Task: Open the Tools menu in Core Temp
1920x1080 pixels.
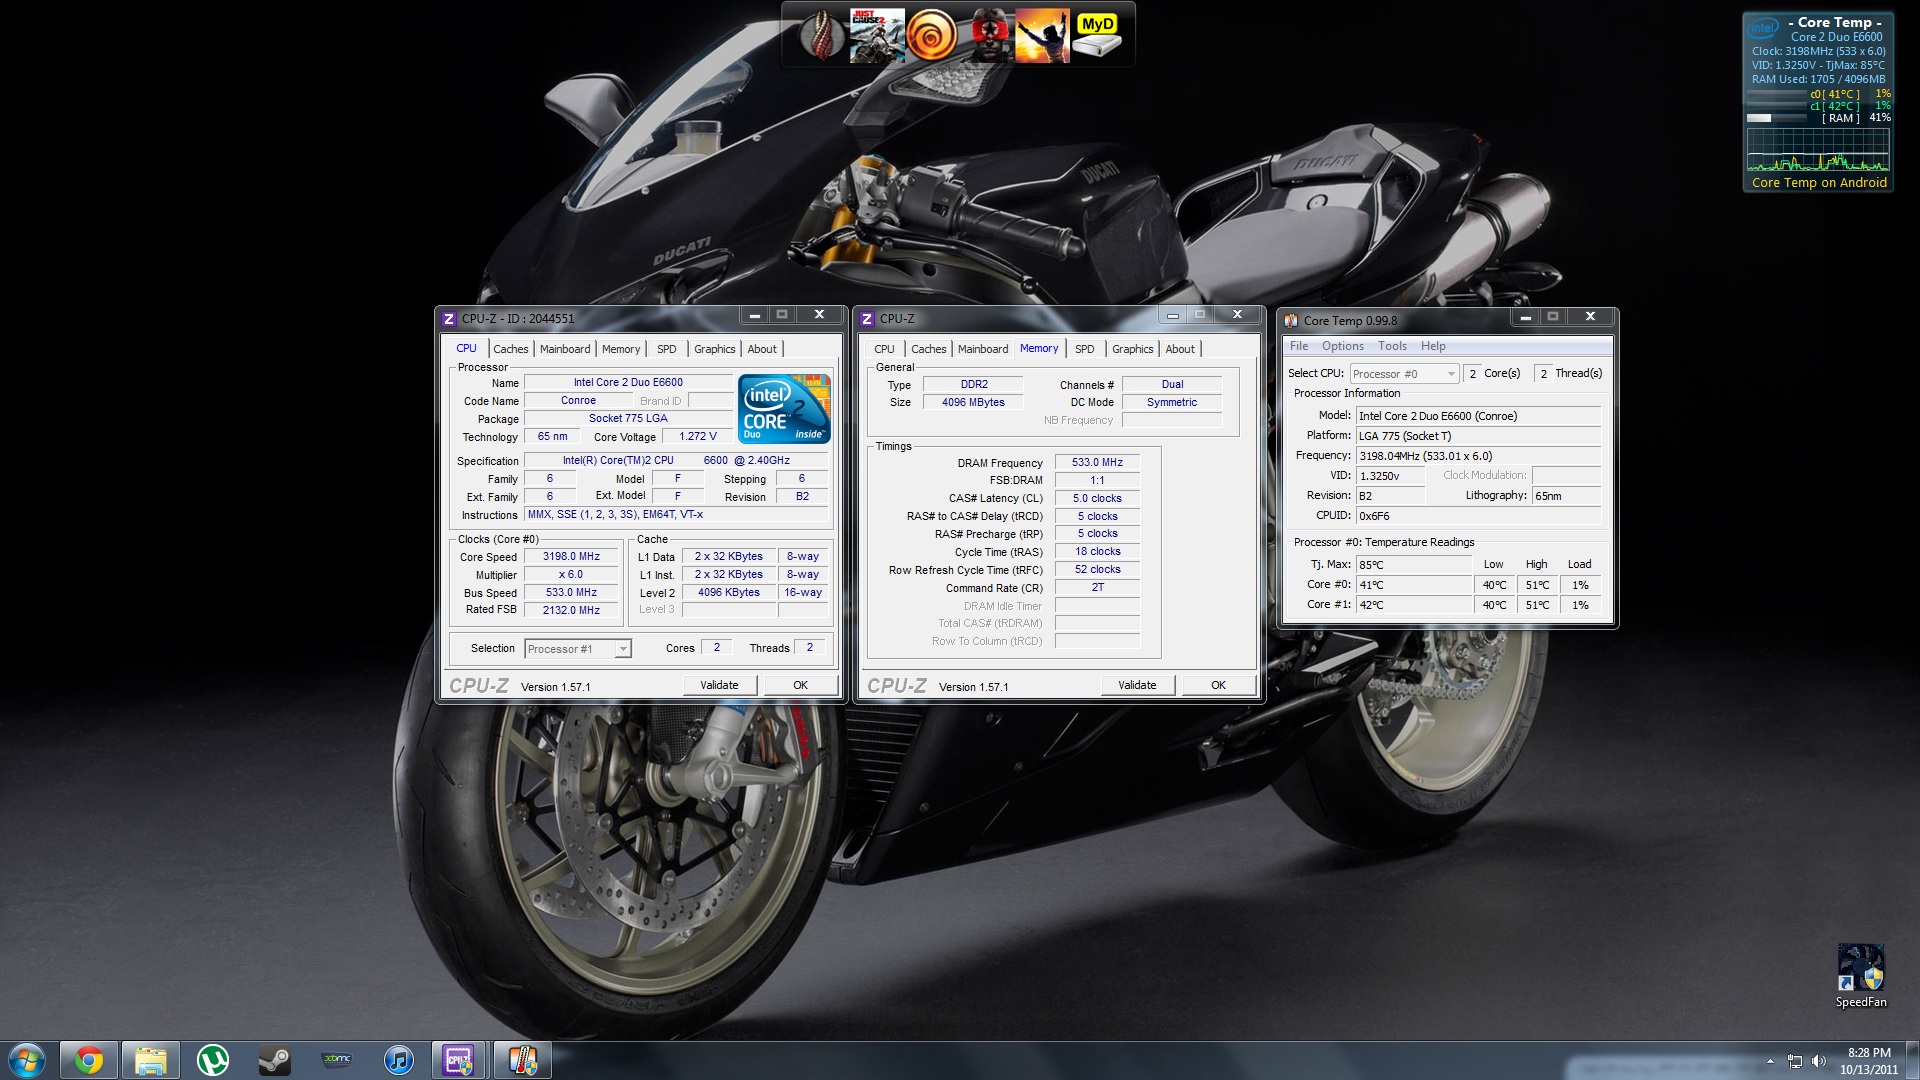Action: 1391,346
